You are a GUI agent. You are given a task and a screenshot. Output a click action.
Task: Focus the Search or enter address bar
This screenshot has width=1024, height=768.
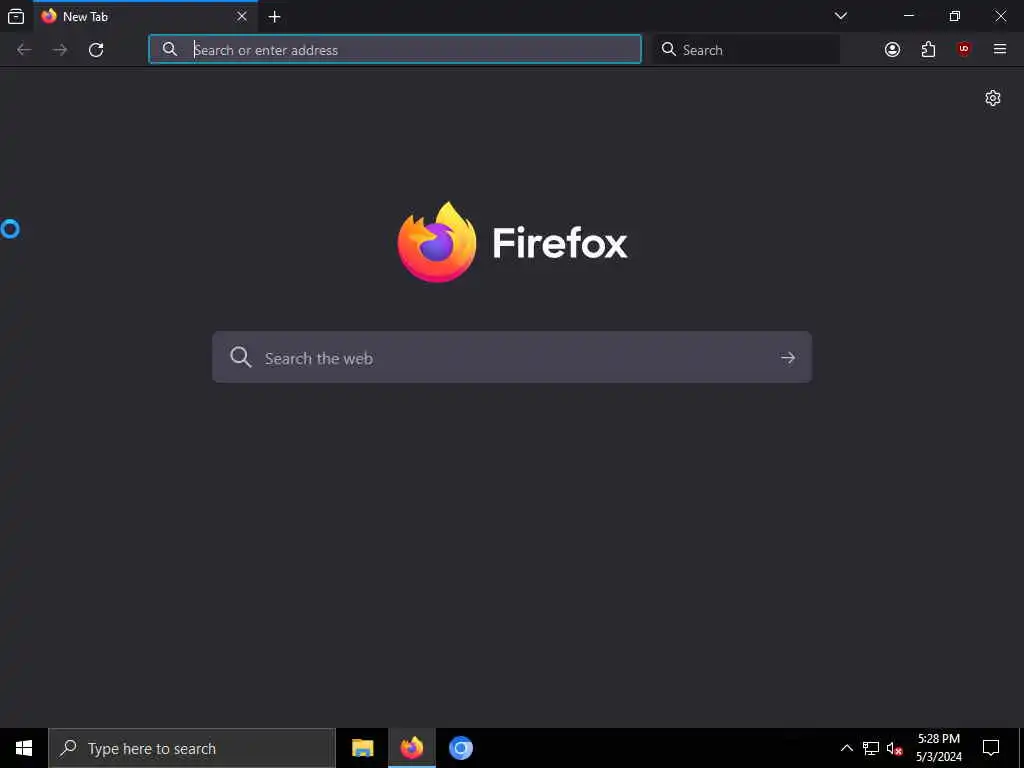[395, 50]
